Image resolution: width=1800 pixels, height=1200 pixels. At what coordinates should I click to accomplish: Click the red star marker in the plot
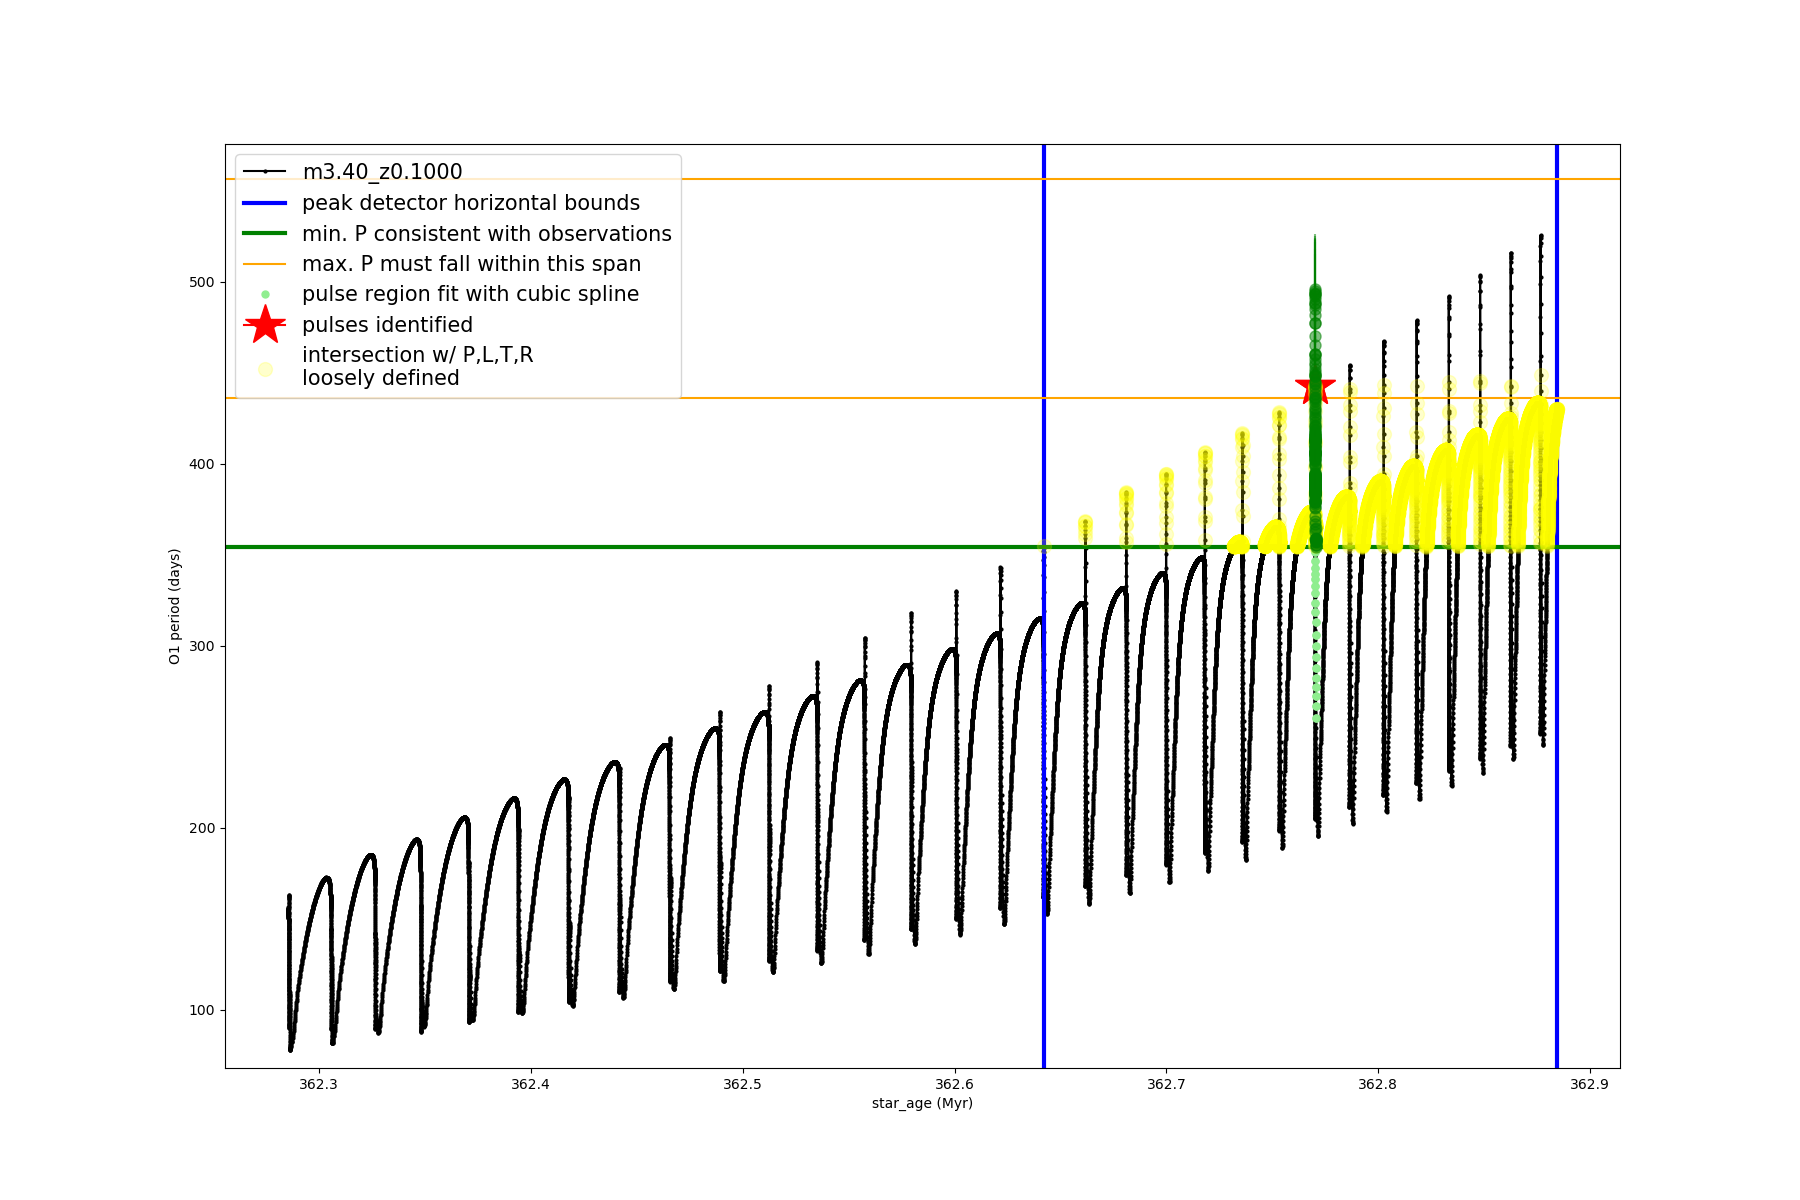[1315, 387]
